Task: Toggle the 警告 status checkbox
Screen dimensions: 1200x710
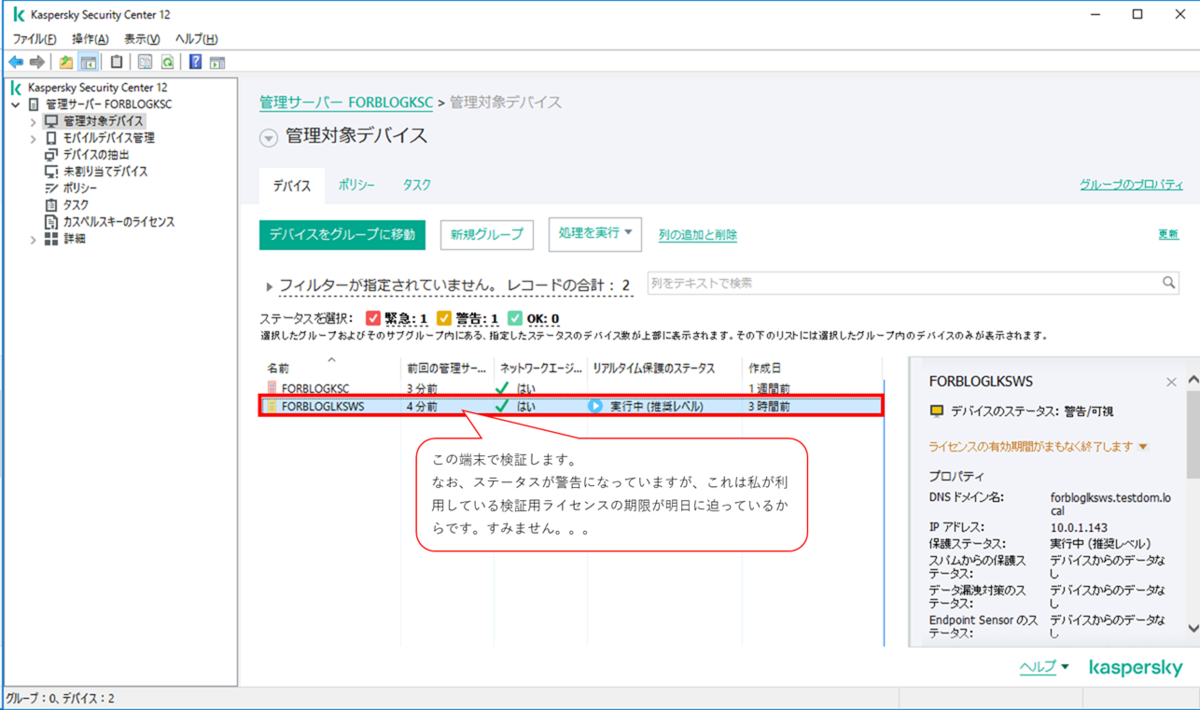Action: [x=444, y=318]
